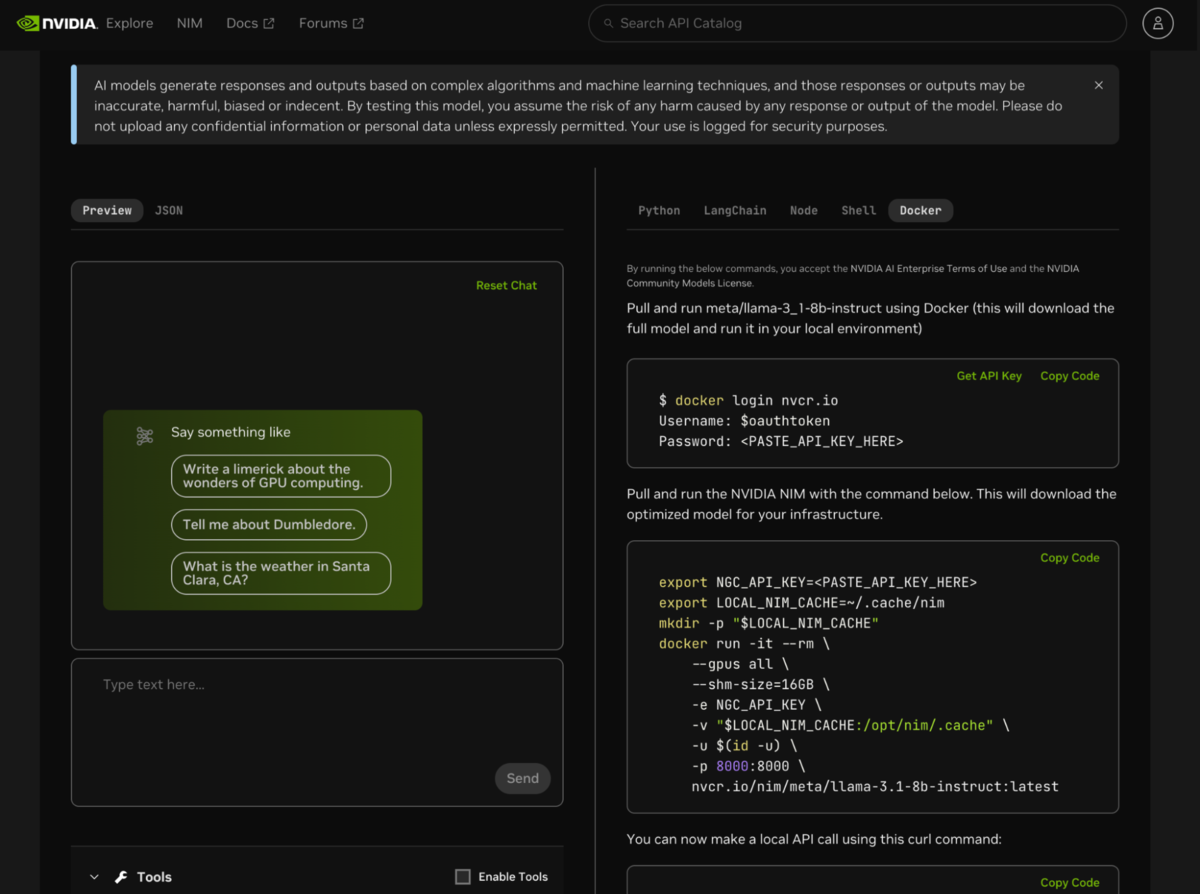Screen dimensions: 1200x894
Task: Select the Docker code tab
Action: pos(921,210)
